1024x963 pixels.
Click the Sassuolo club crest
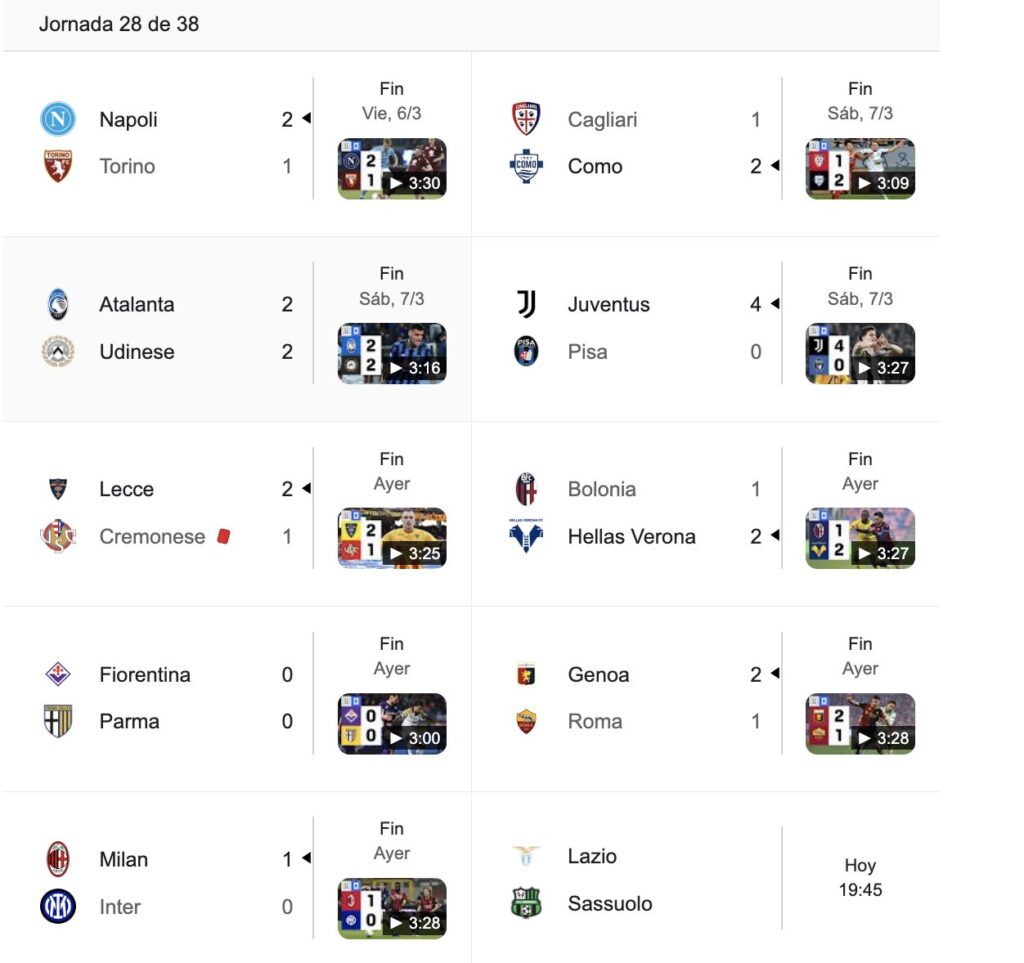526,903
